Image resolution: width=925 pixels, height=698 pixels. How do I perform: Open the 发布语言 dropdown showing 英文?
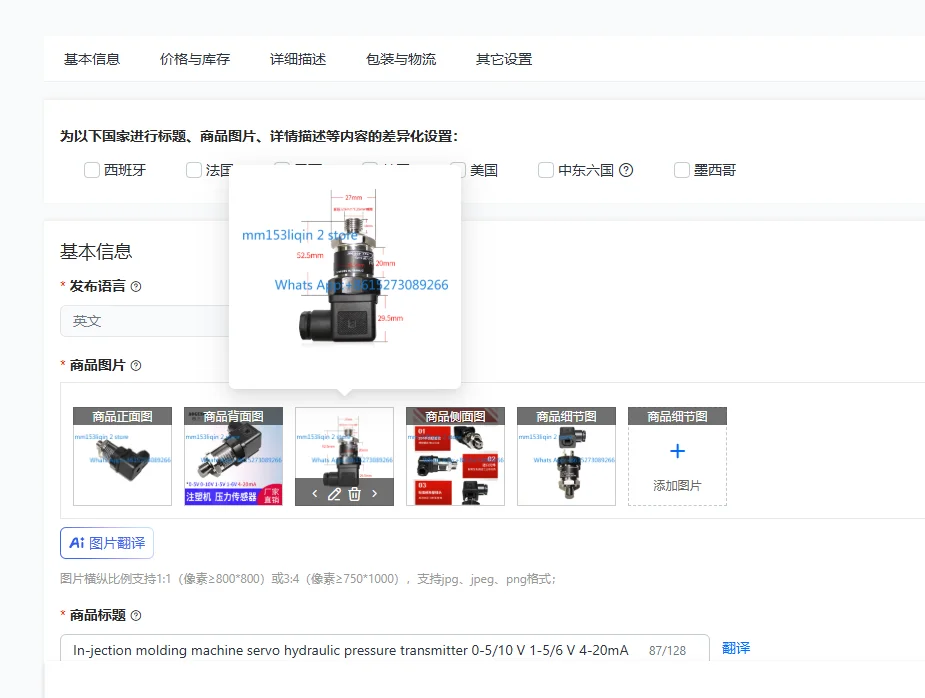point(145,321)
